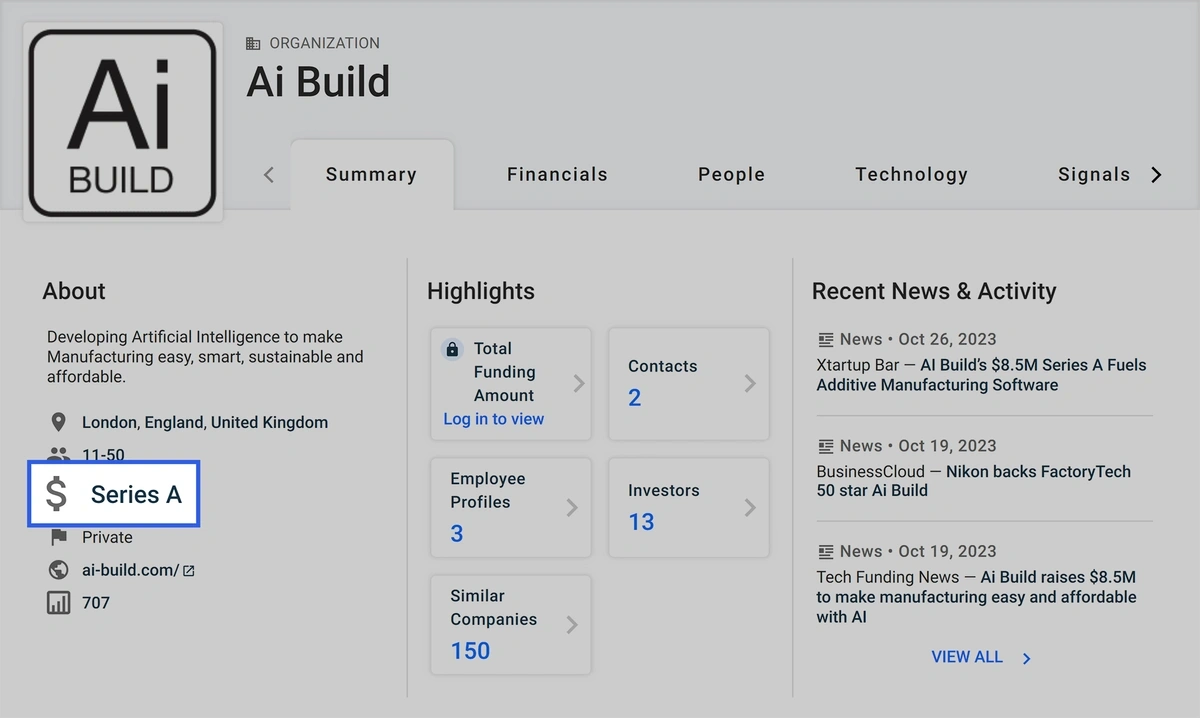Visit the ai-build.com website link
Screen dimensions: 1200x718
pos(130,570)
